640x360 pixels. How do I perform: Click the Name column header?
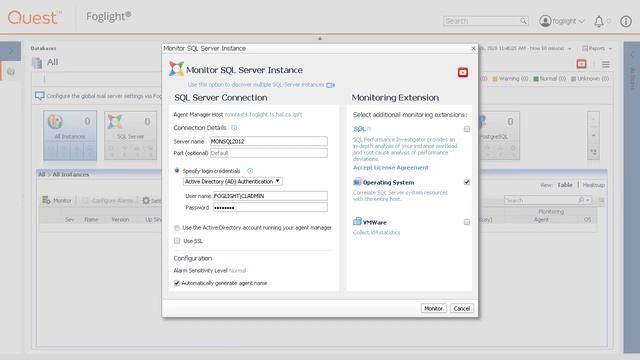click(91, 220)
